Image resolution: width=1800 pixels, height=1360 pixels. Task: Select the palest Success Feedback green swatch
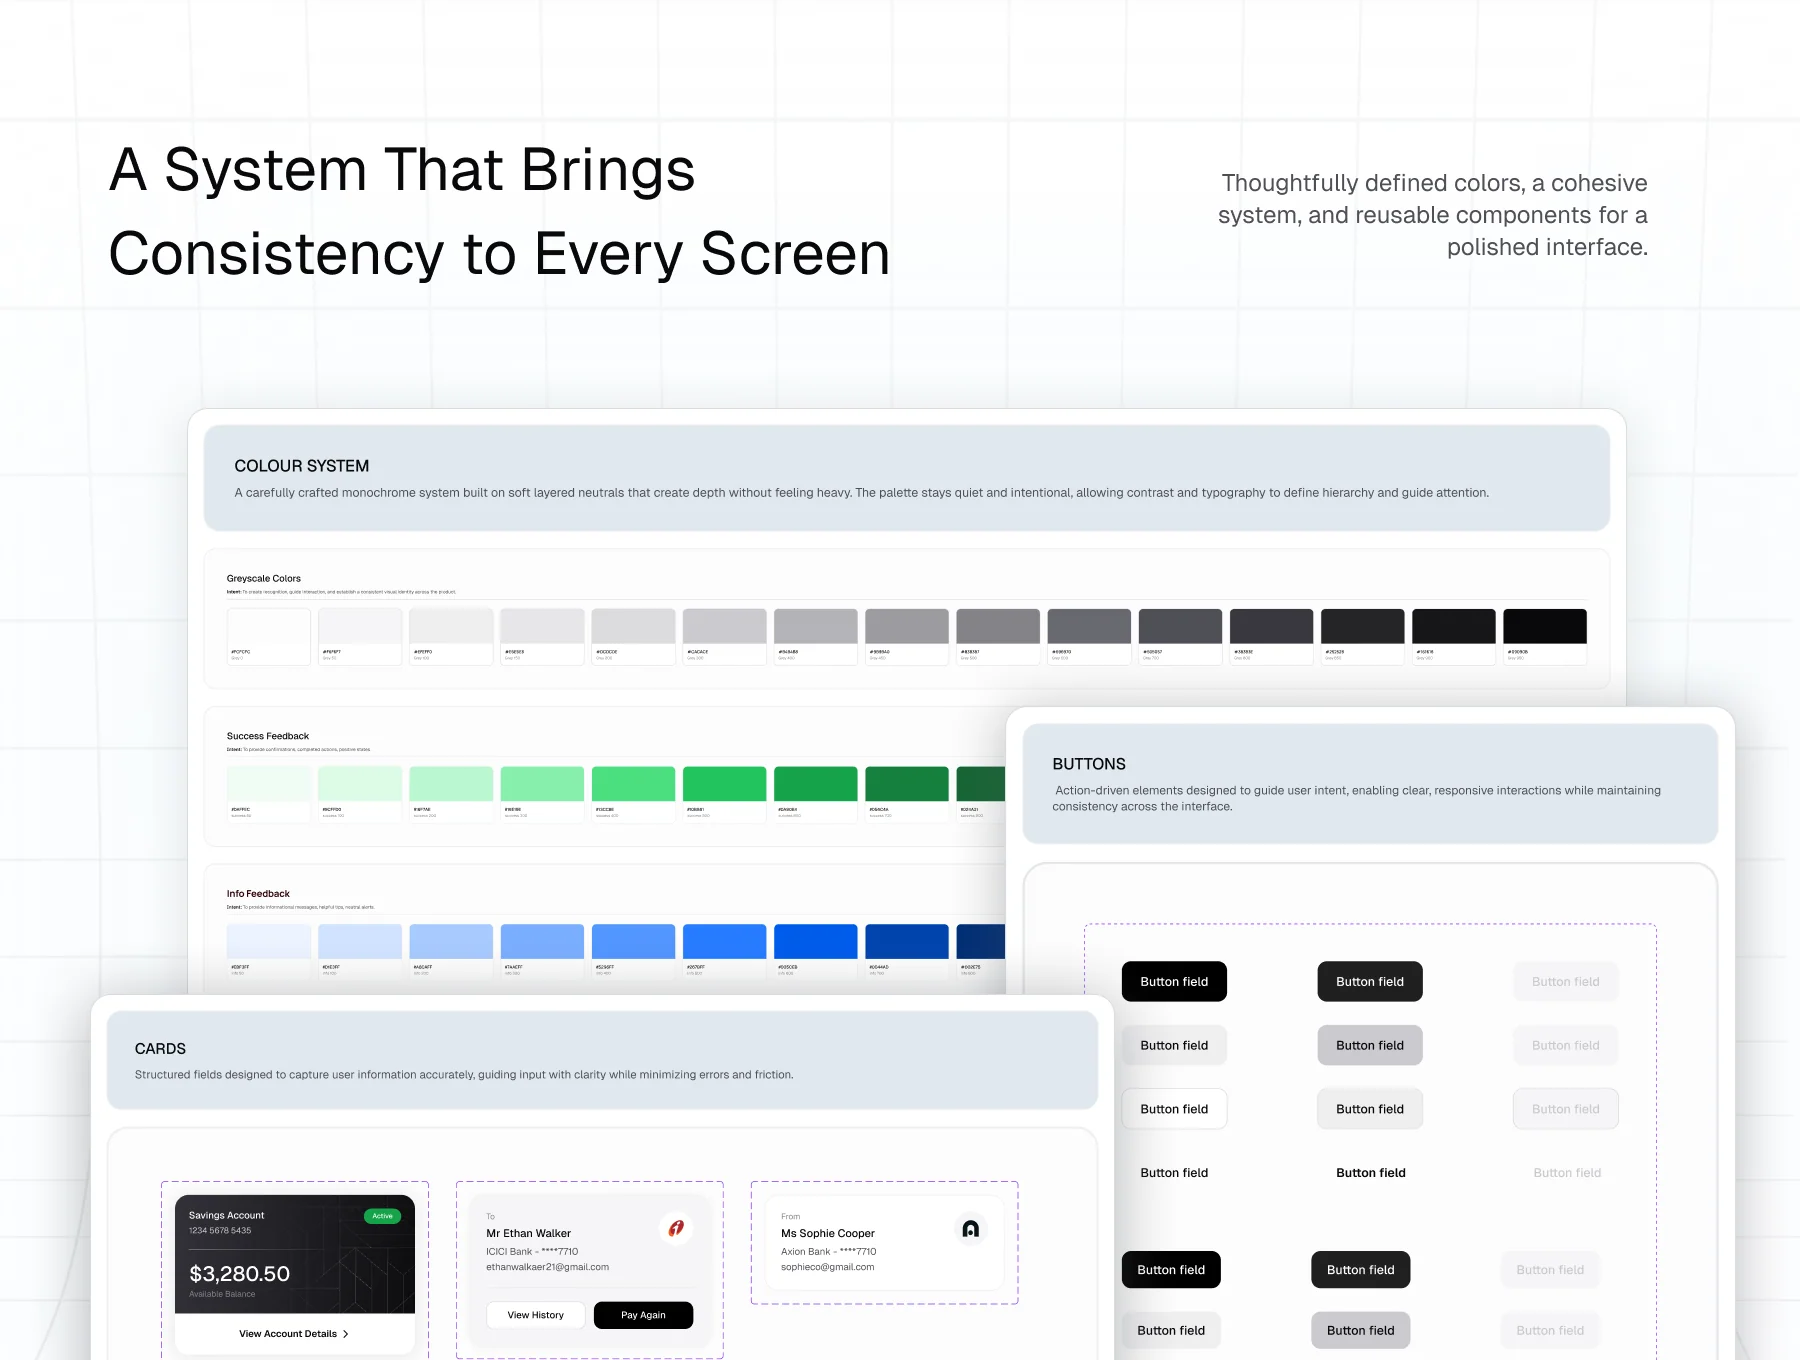click(x=269, y=794)
